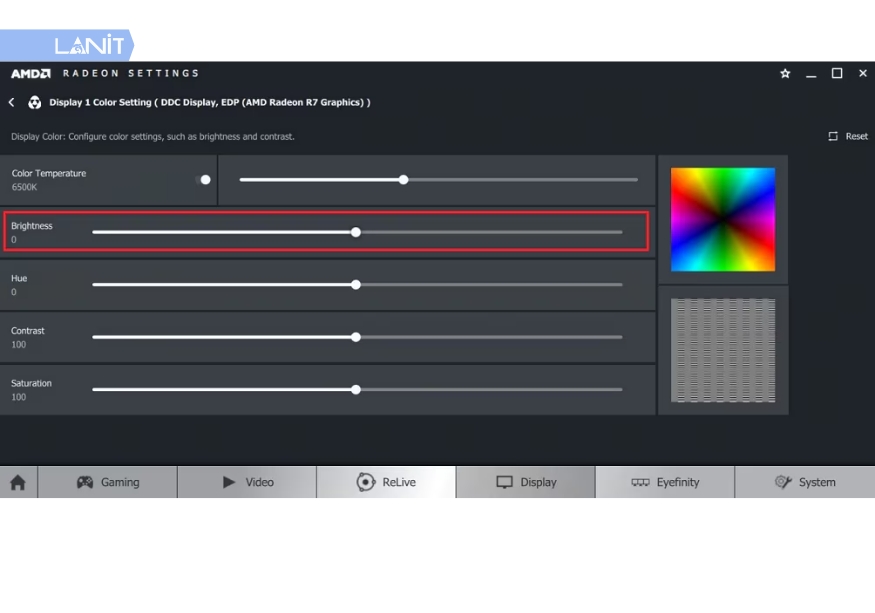
Task: Close the Radeon Settings window
Action: [x=863, y=73]
